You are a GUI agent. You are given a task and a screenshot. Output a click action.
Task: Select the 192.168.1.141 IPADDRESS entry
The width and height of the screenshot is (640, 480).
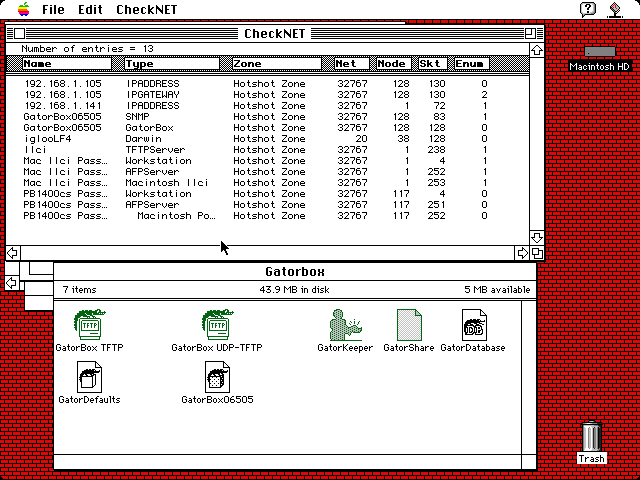pos(255,106)
